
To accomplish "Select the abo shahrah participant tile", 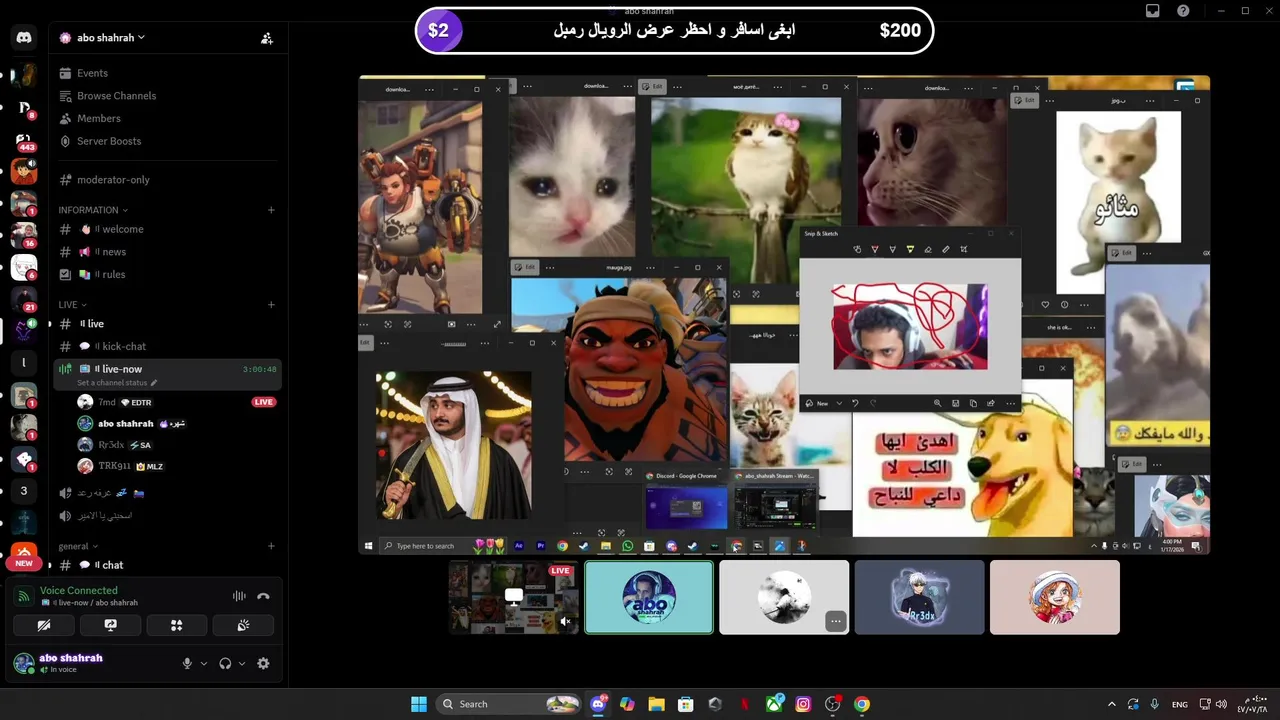I will [649, 597].
